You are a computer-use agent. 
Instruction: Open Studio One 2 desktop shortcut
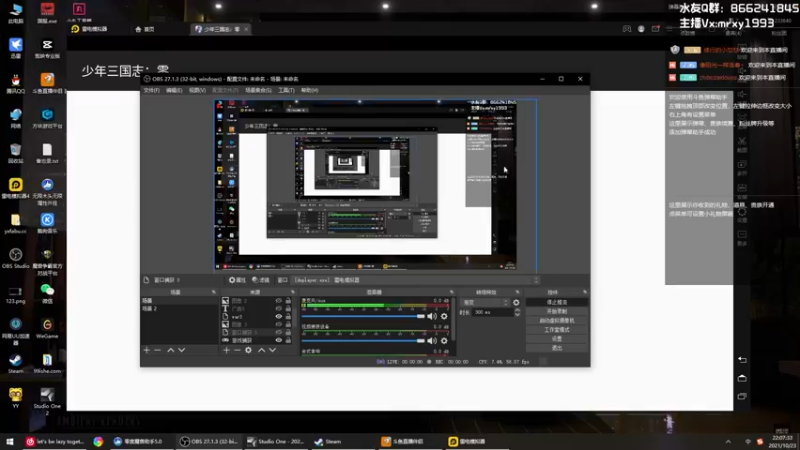point(47,401)
